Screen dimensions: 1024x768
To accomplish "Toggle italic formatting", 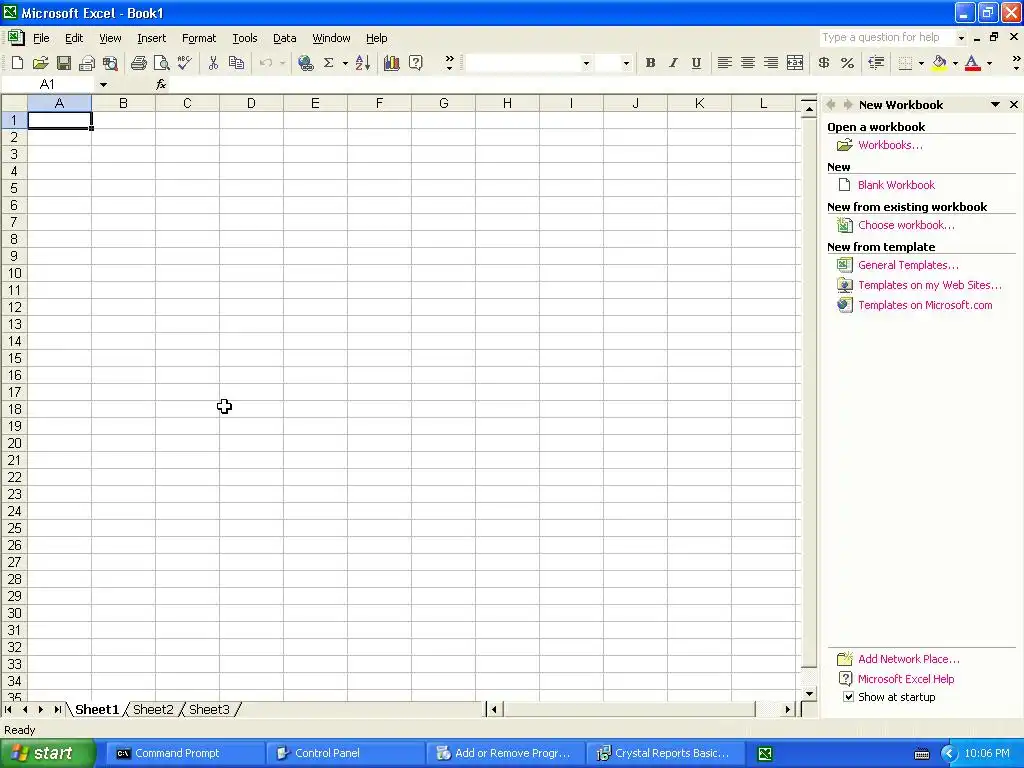I will (x=673, y=63).
